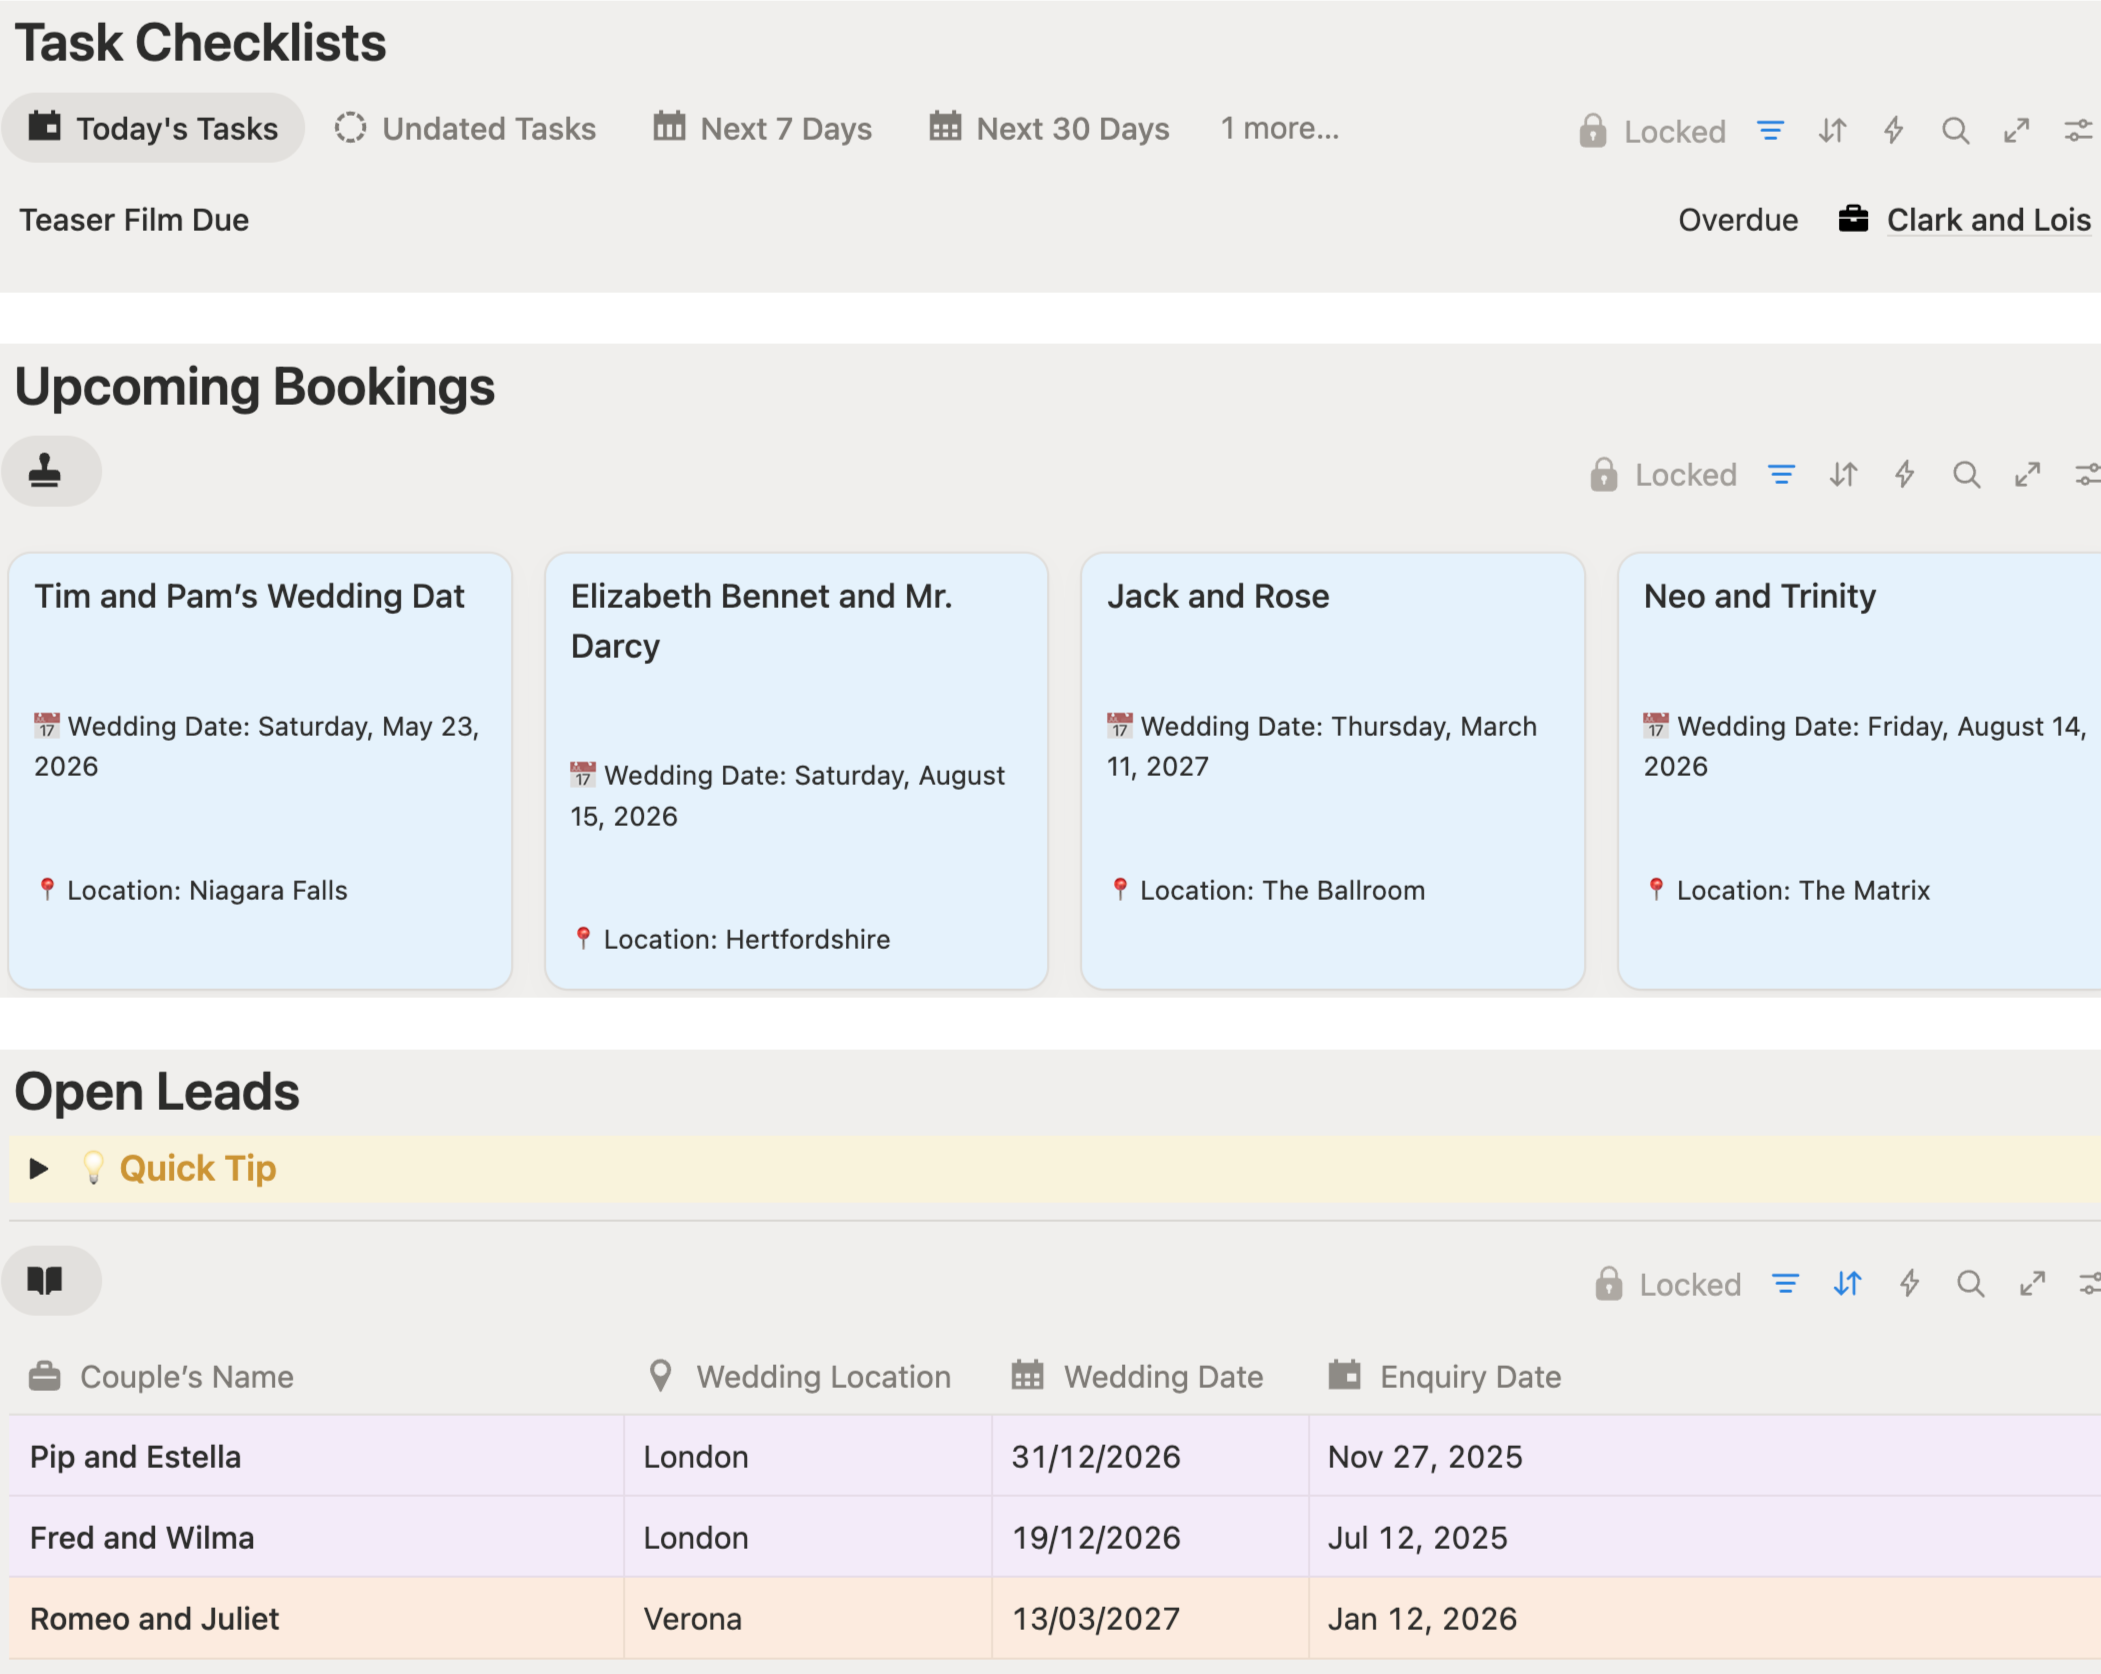2101x1674 pixels.
Task: Click the Romeo and Juliet row name
Action: click(x=154, y=1618)
